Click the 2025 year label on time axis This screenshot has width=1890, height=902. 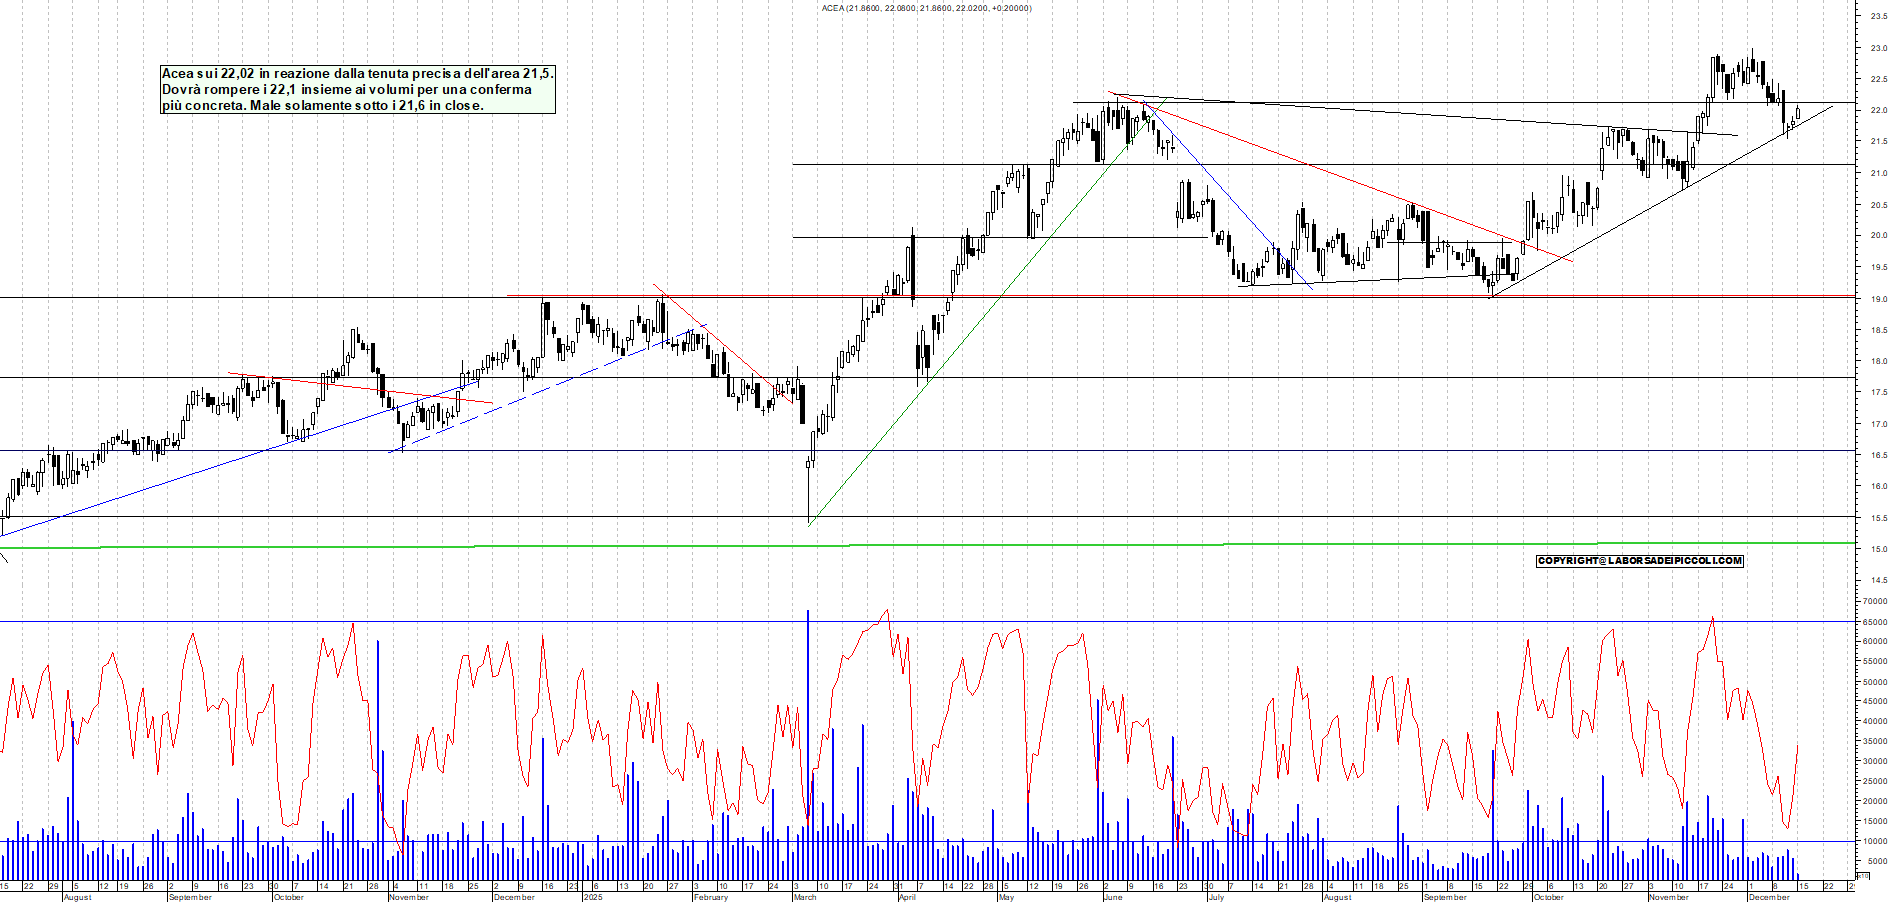pyautogui.click(x=592, y=897)
